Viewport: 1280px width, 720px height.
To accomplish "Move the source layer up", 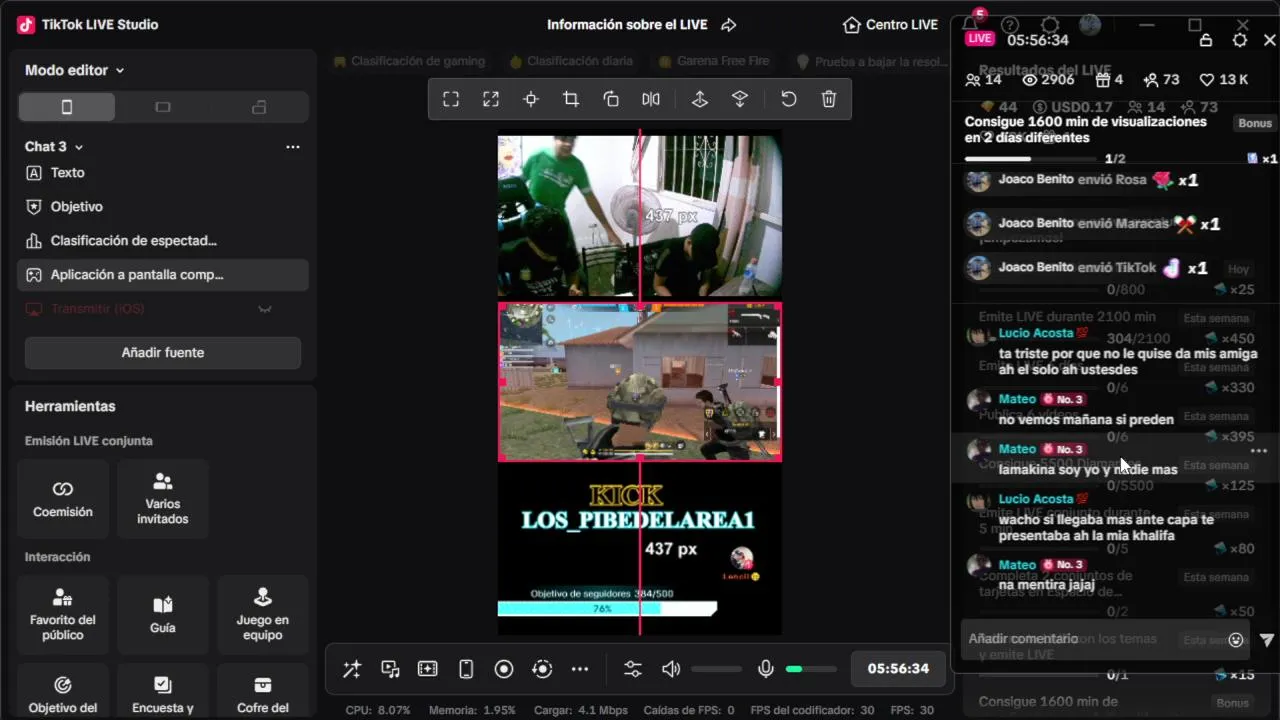I will 700,99.
